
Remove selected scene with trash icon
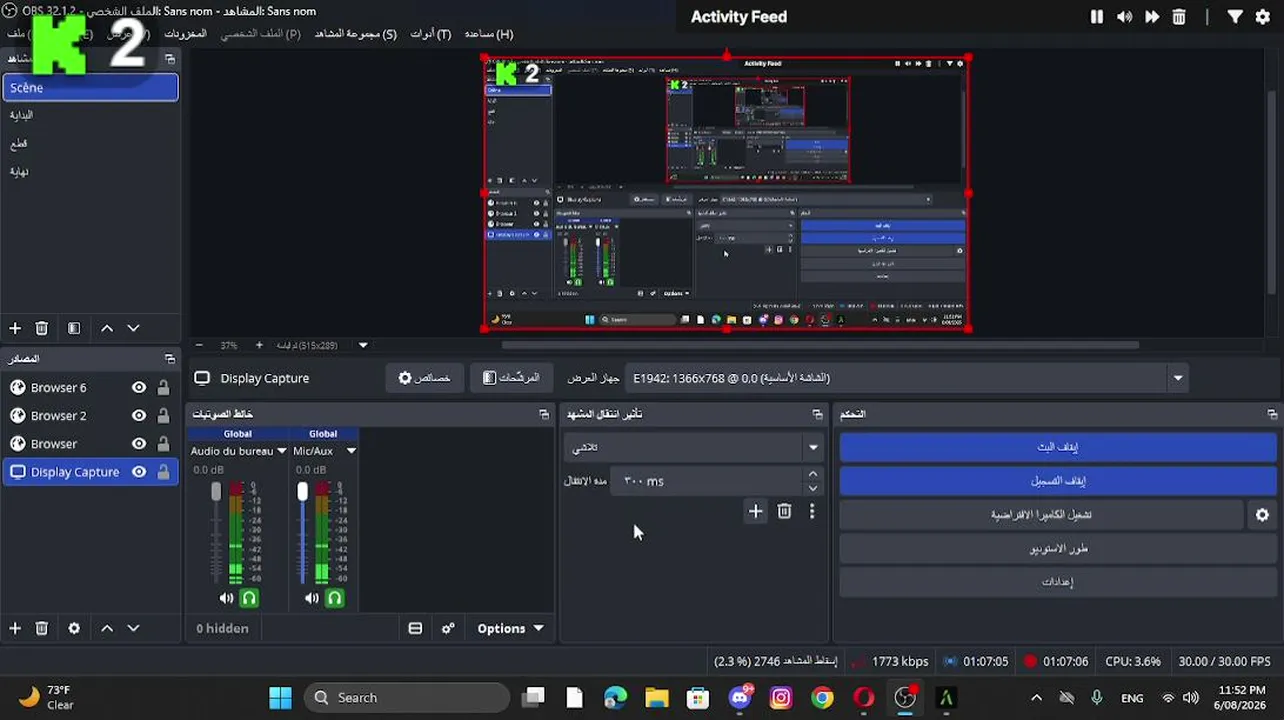(42, 328)
